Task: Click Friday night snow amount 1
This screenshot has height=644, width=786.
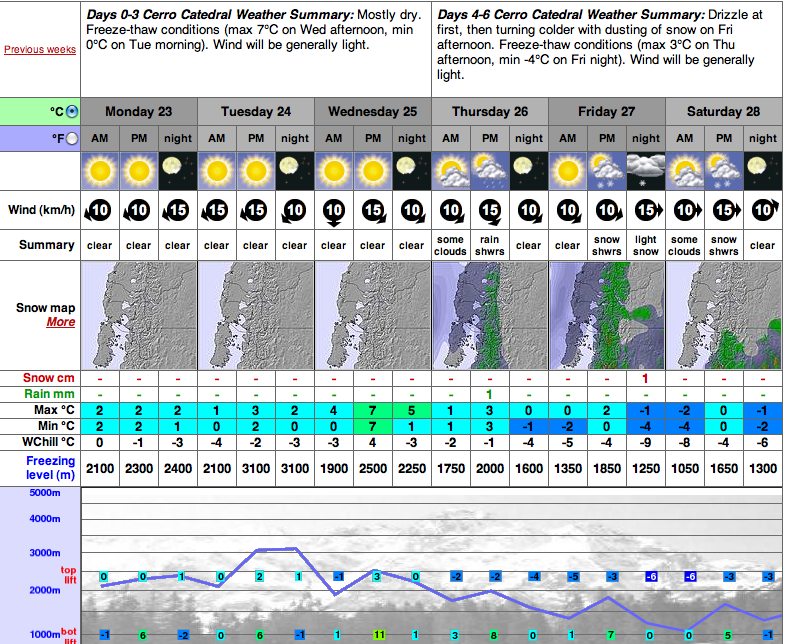Action: pos(646,378)
